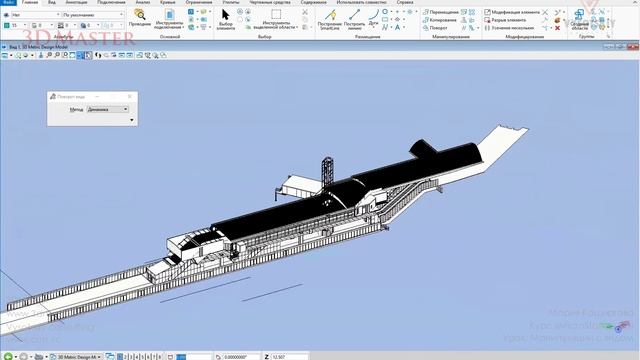
Task: Switch to the Справка ribbon tab
Action: coord(404,2)
